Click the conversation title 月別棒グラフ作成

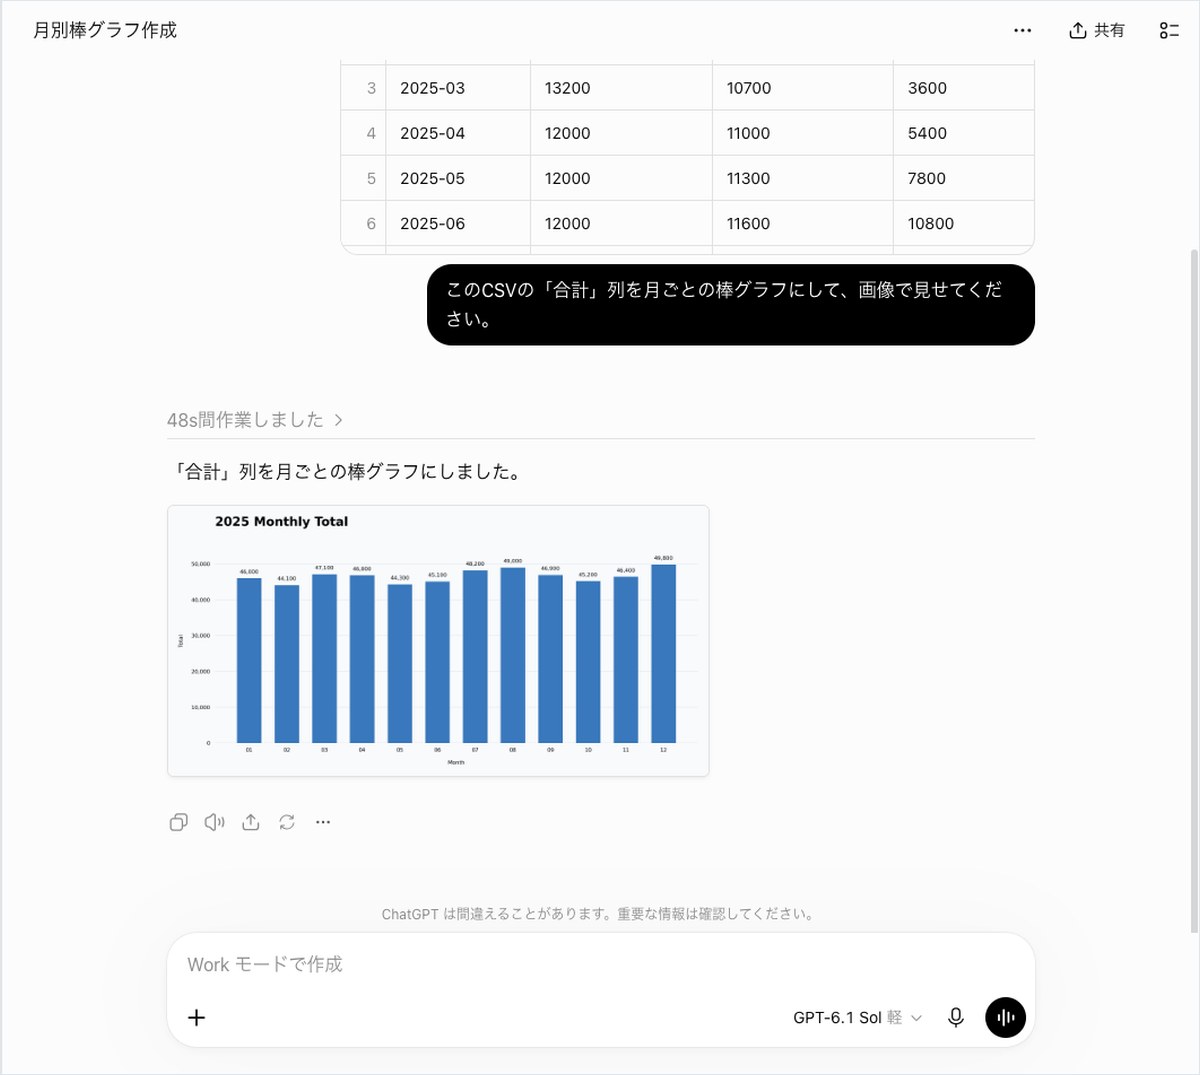coord(105,30)
